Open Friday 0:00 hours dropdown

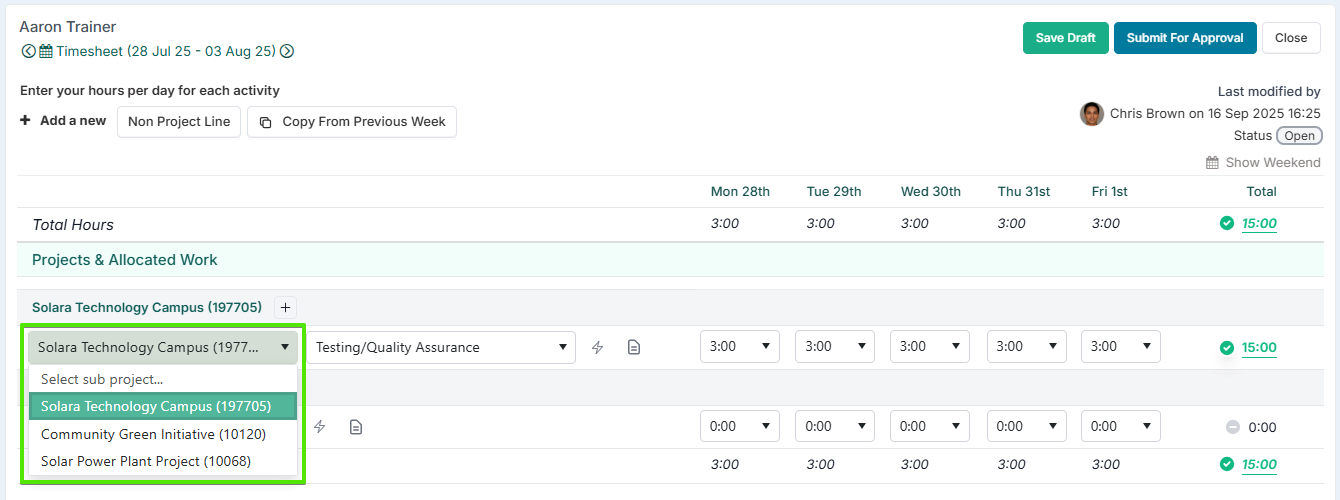(x=1121, y=427)
